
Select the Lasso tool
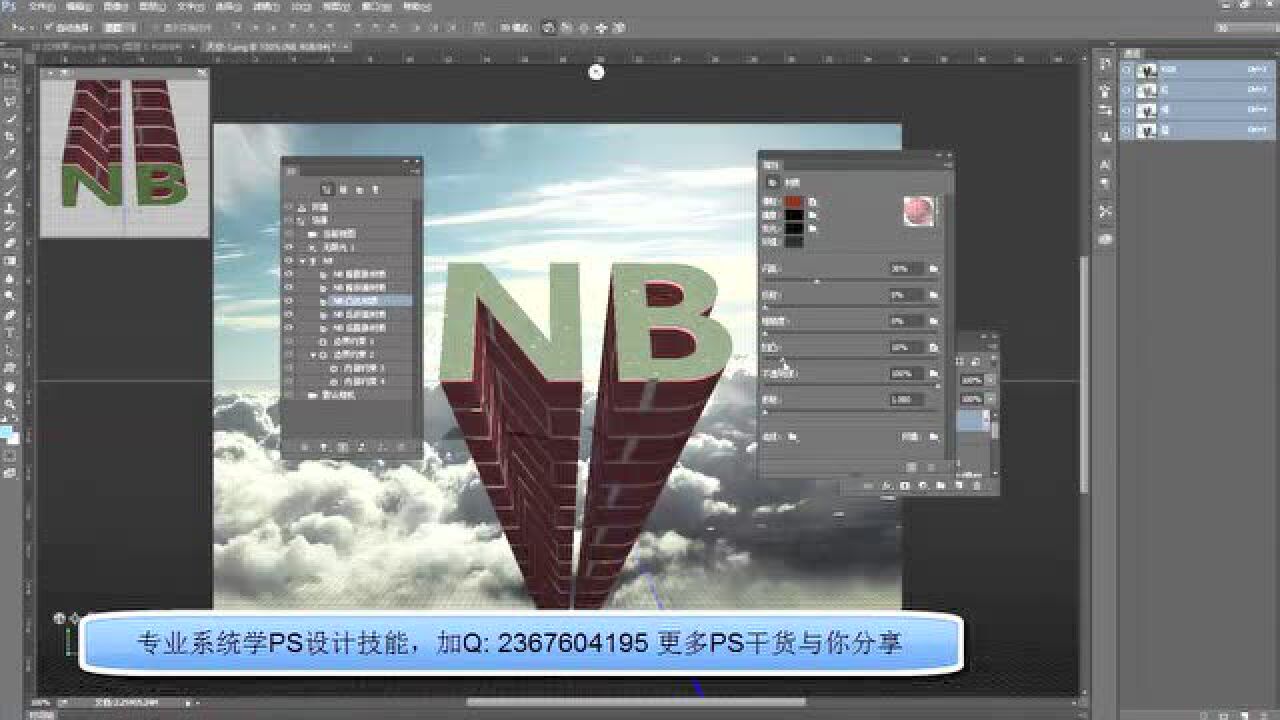[9, 95]
